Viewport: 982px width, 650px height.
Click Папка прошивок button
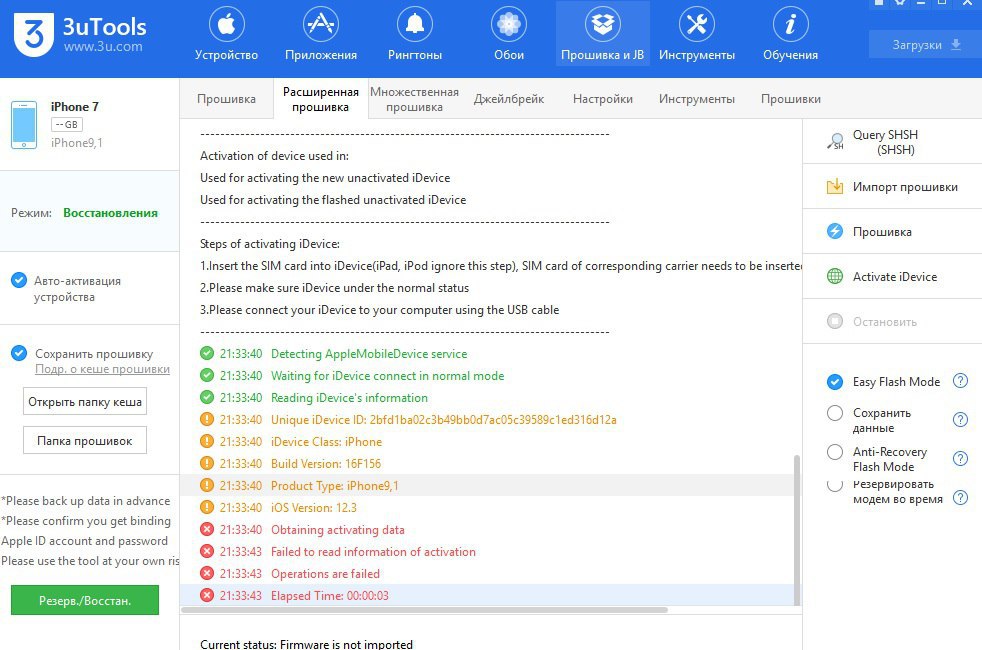click(85, 440)
